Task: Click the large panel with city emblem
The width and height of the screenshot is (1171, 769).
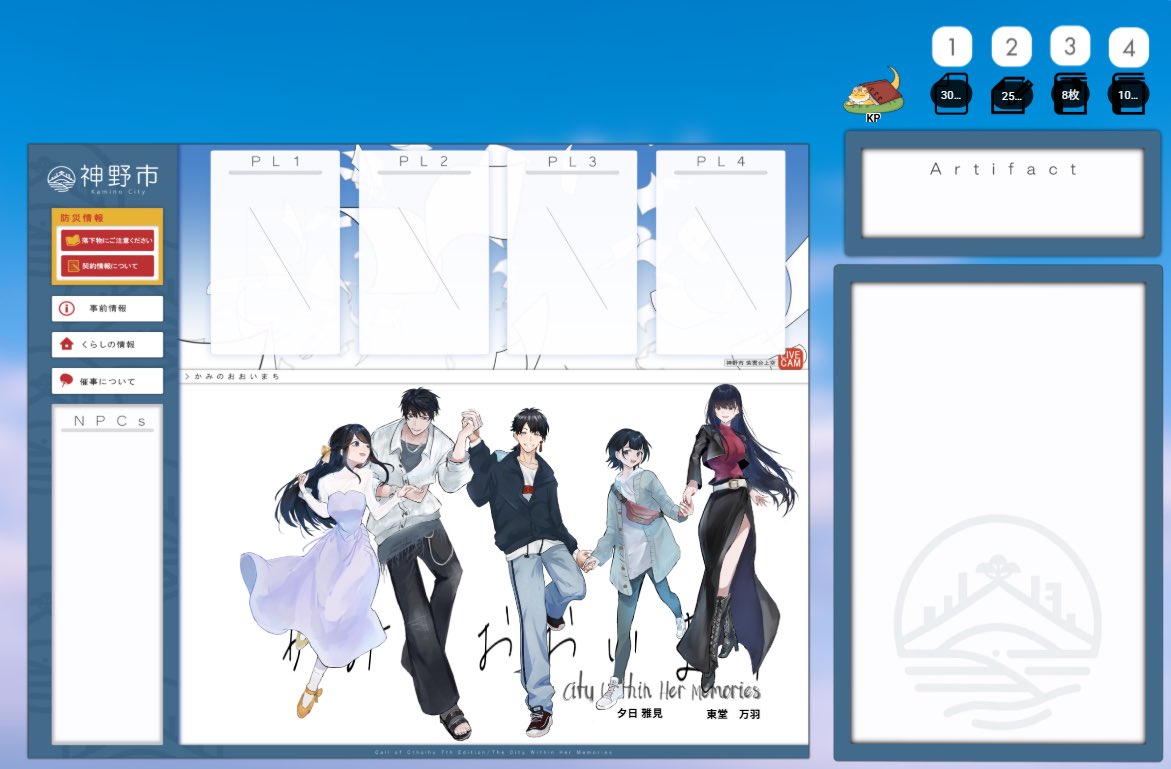Action: coord(998,513)
